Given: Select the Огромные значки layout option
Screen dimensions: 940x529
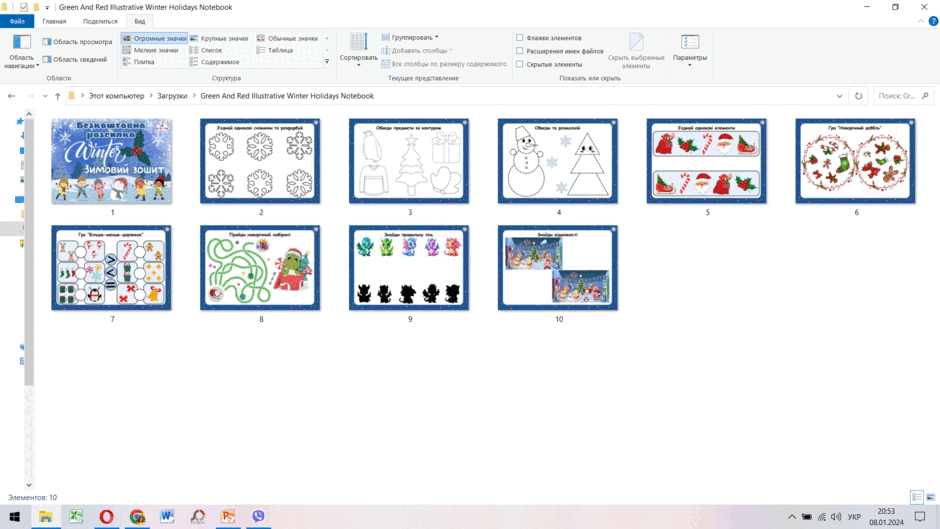Looking at the screenshot, I should coord(154,38).
